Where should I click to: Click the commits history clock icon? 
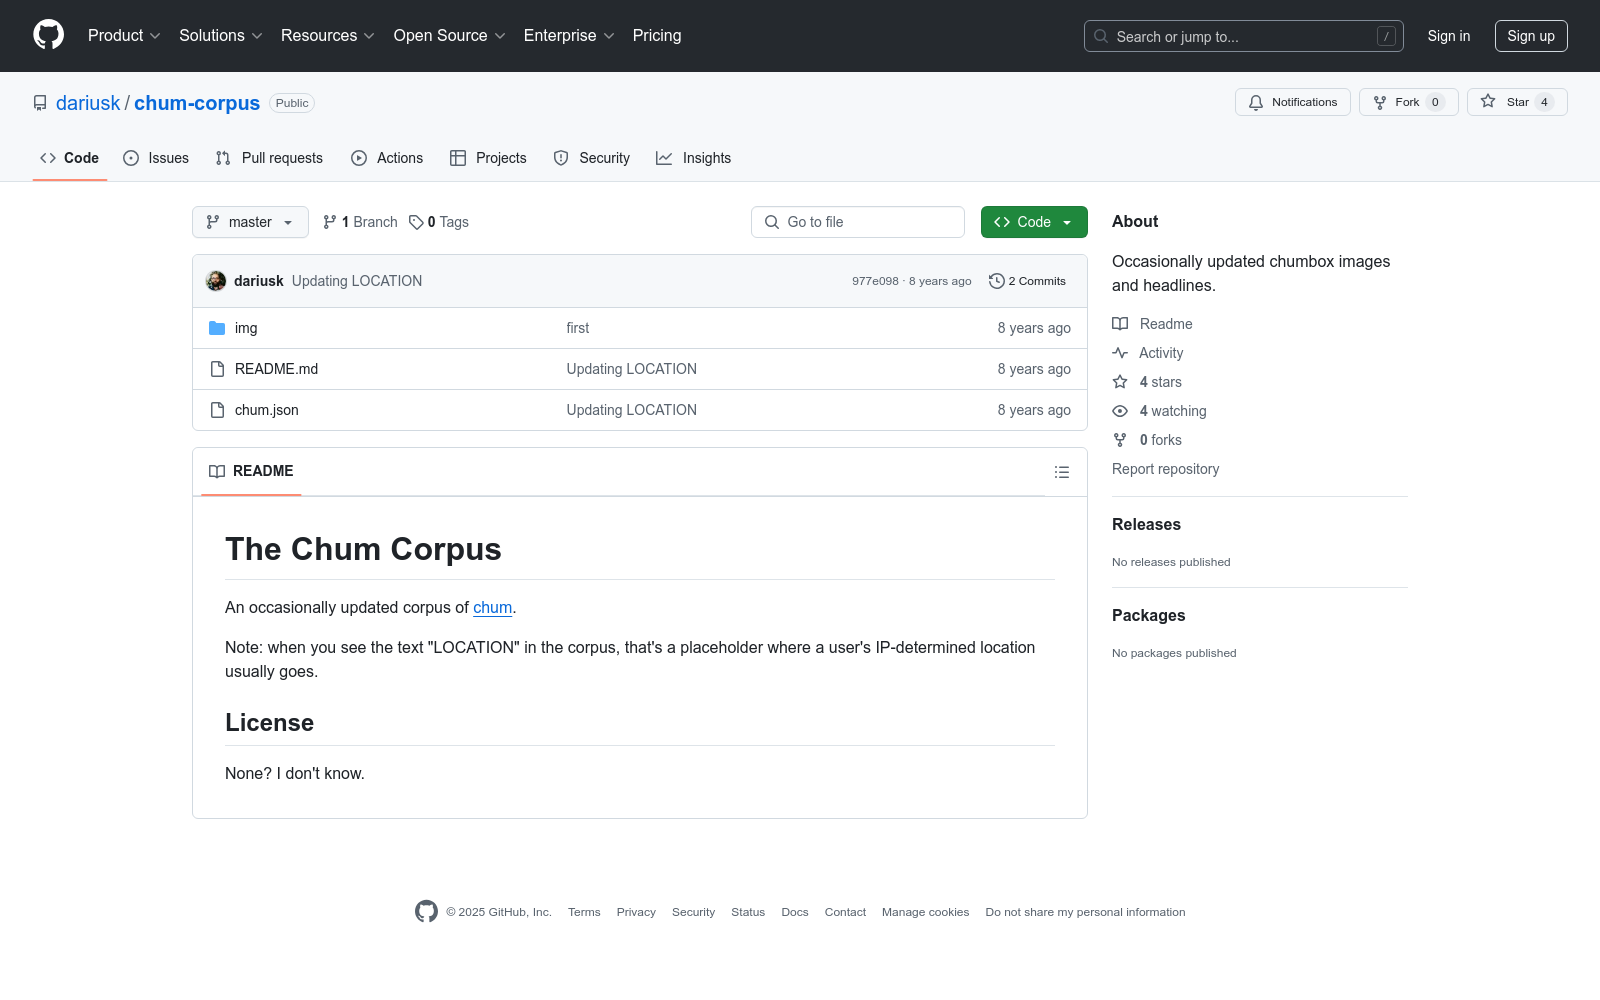pos(996,281)
